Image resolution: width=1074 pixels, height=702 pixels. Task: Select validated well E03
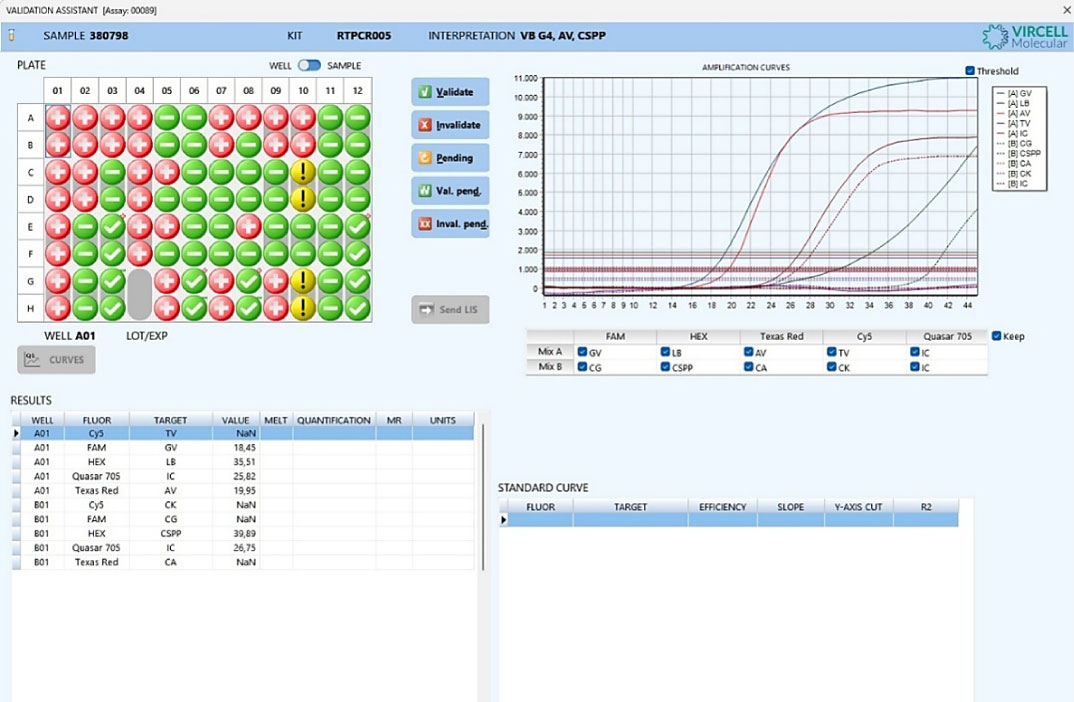112,227
